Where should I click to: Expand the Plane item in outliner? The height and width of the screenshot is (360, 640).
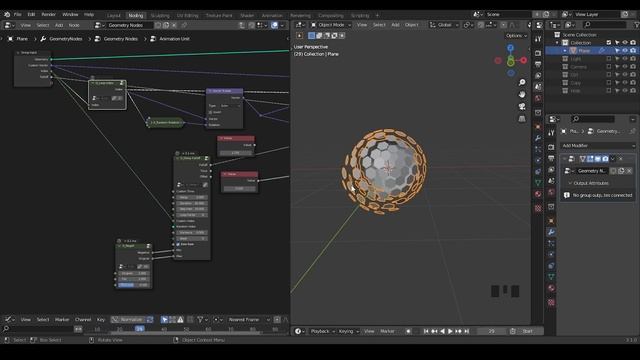(x=565, y=51)
